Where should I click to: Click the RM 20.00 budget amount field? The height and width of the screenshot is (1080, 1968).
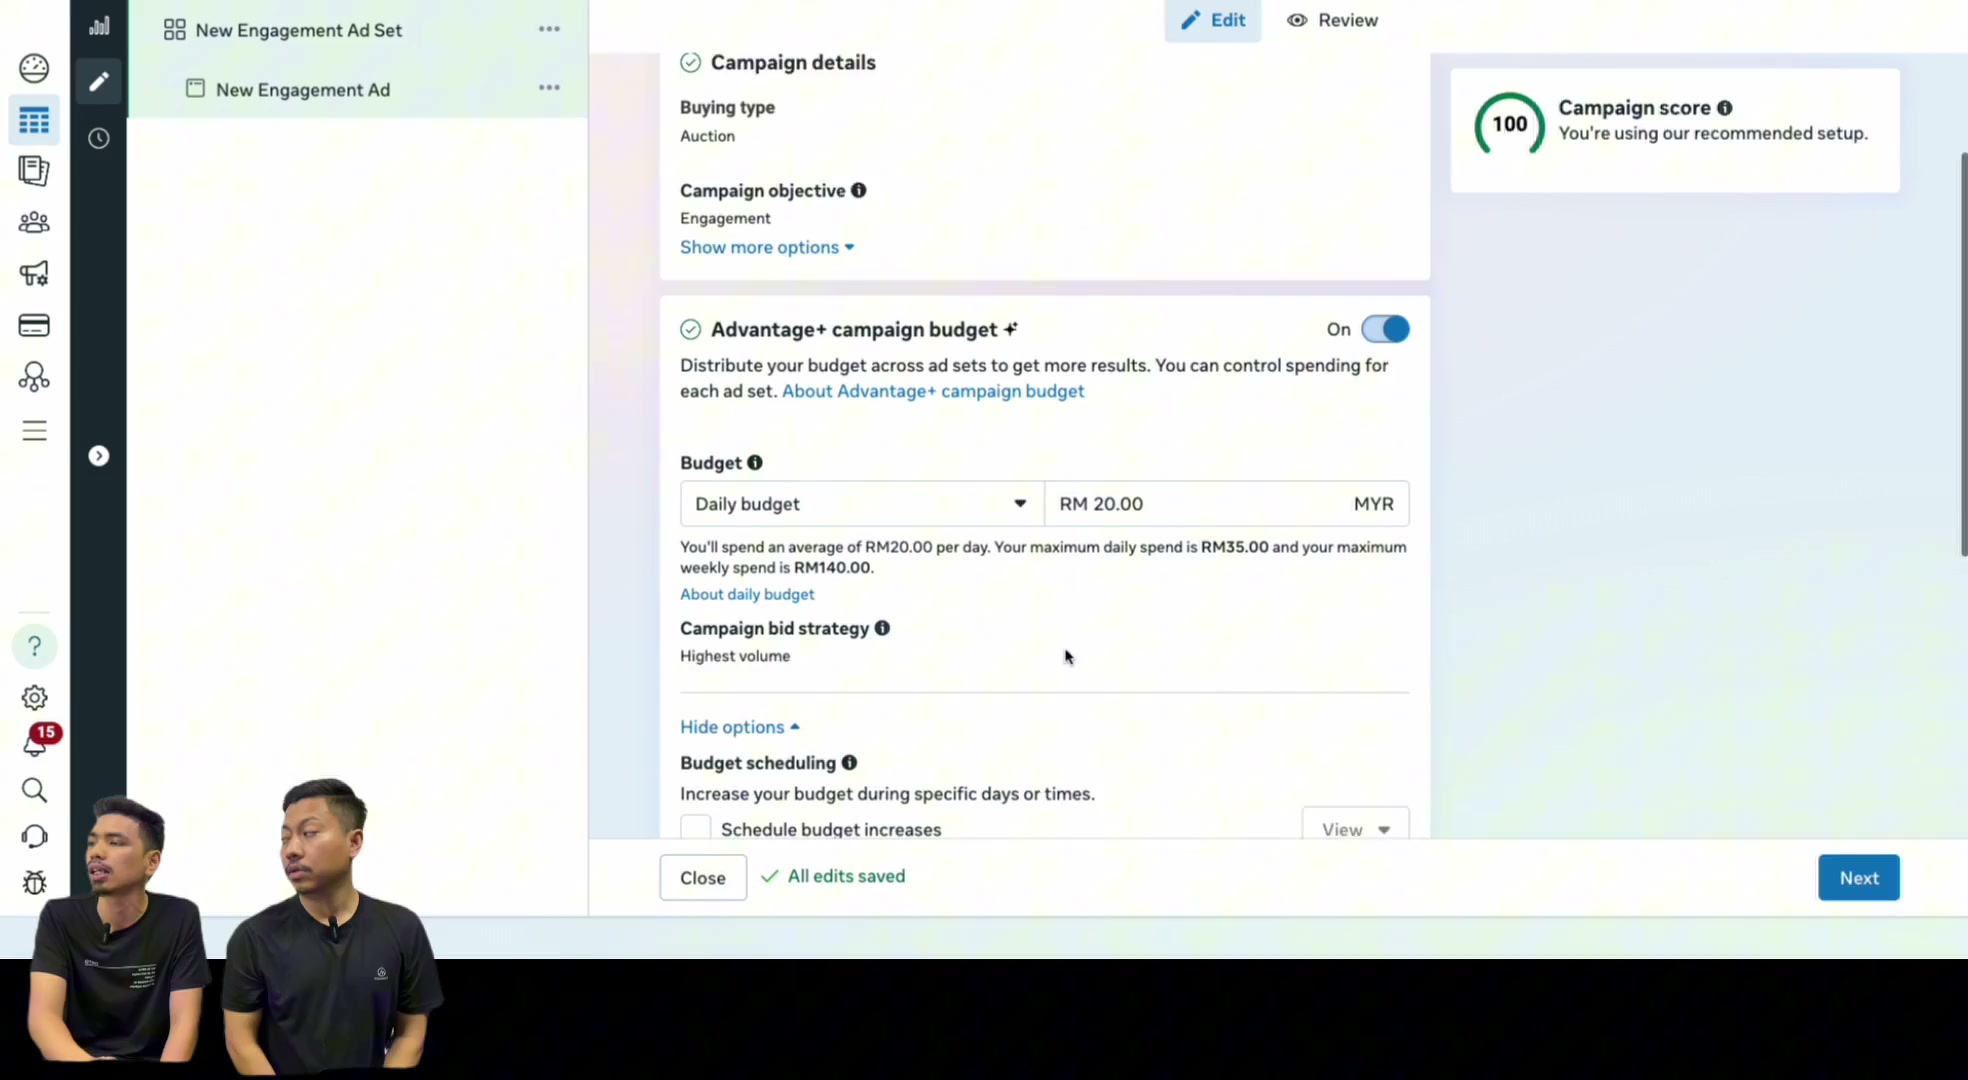[x=1226, y=504]
